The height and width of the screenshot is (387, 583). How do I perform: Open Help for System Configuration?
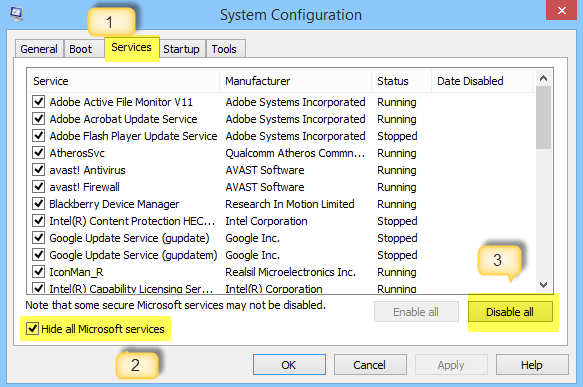tap(532, 365)
